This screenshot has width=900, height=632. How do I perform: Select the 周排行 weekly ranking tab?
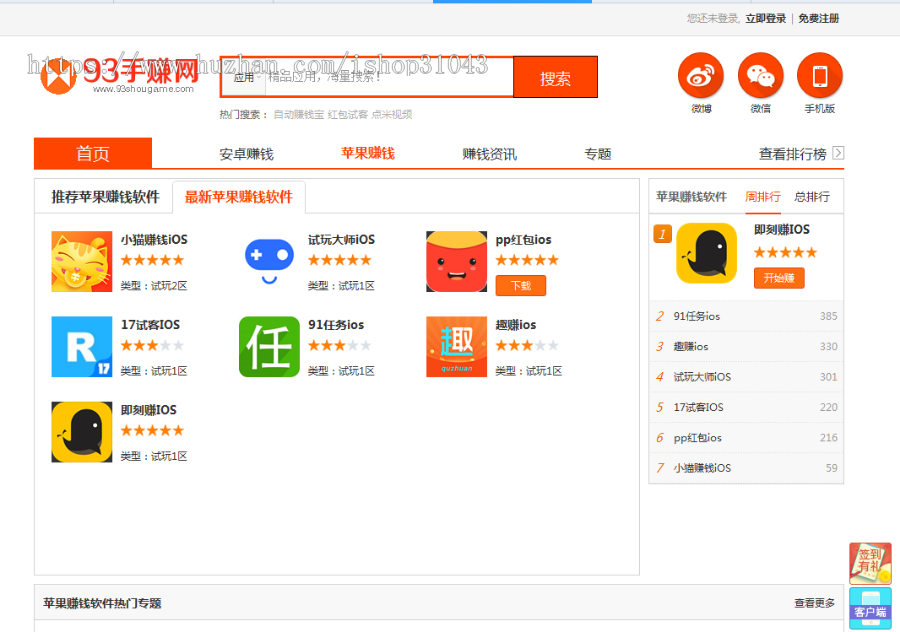click(x=762, y=197)
